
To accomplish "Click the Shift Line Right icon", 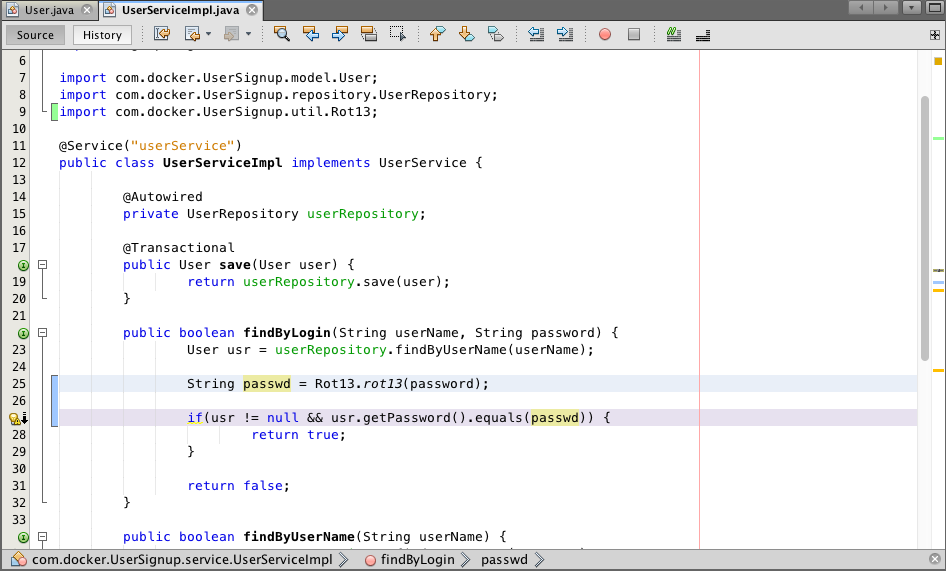I will [565, 34].
